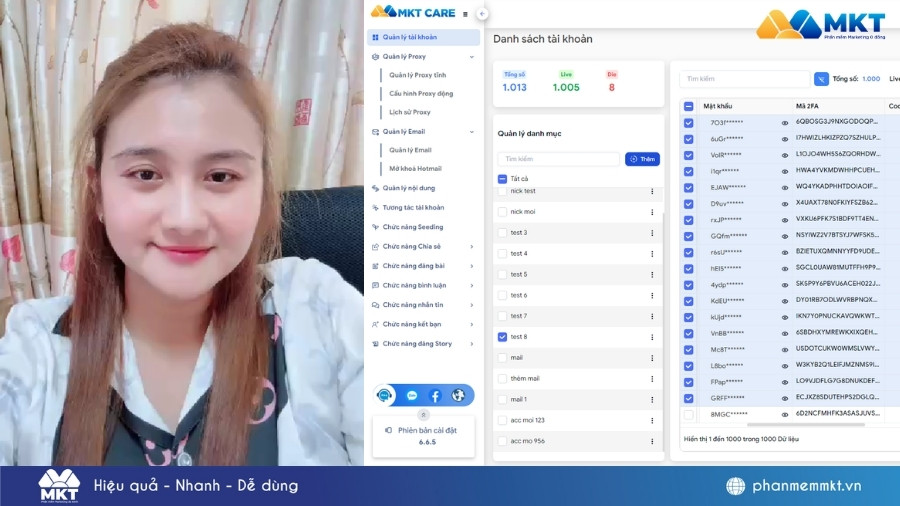Open options menu for test 6
This screenshot has width=900, height=506.
point(652,295)
